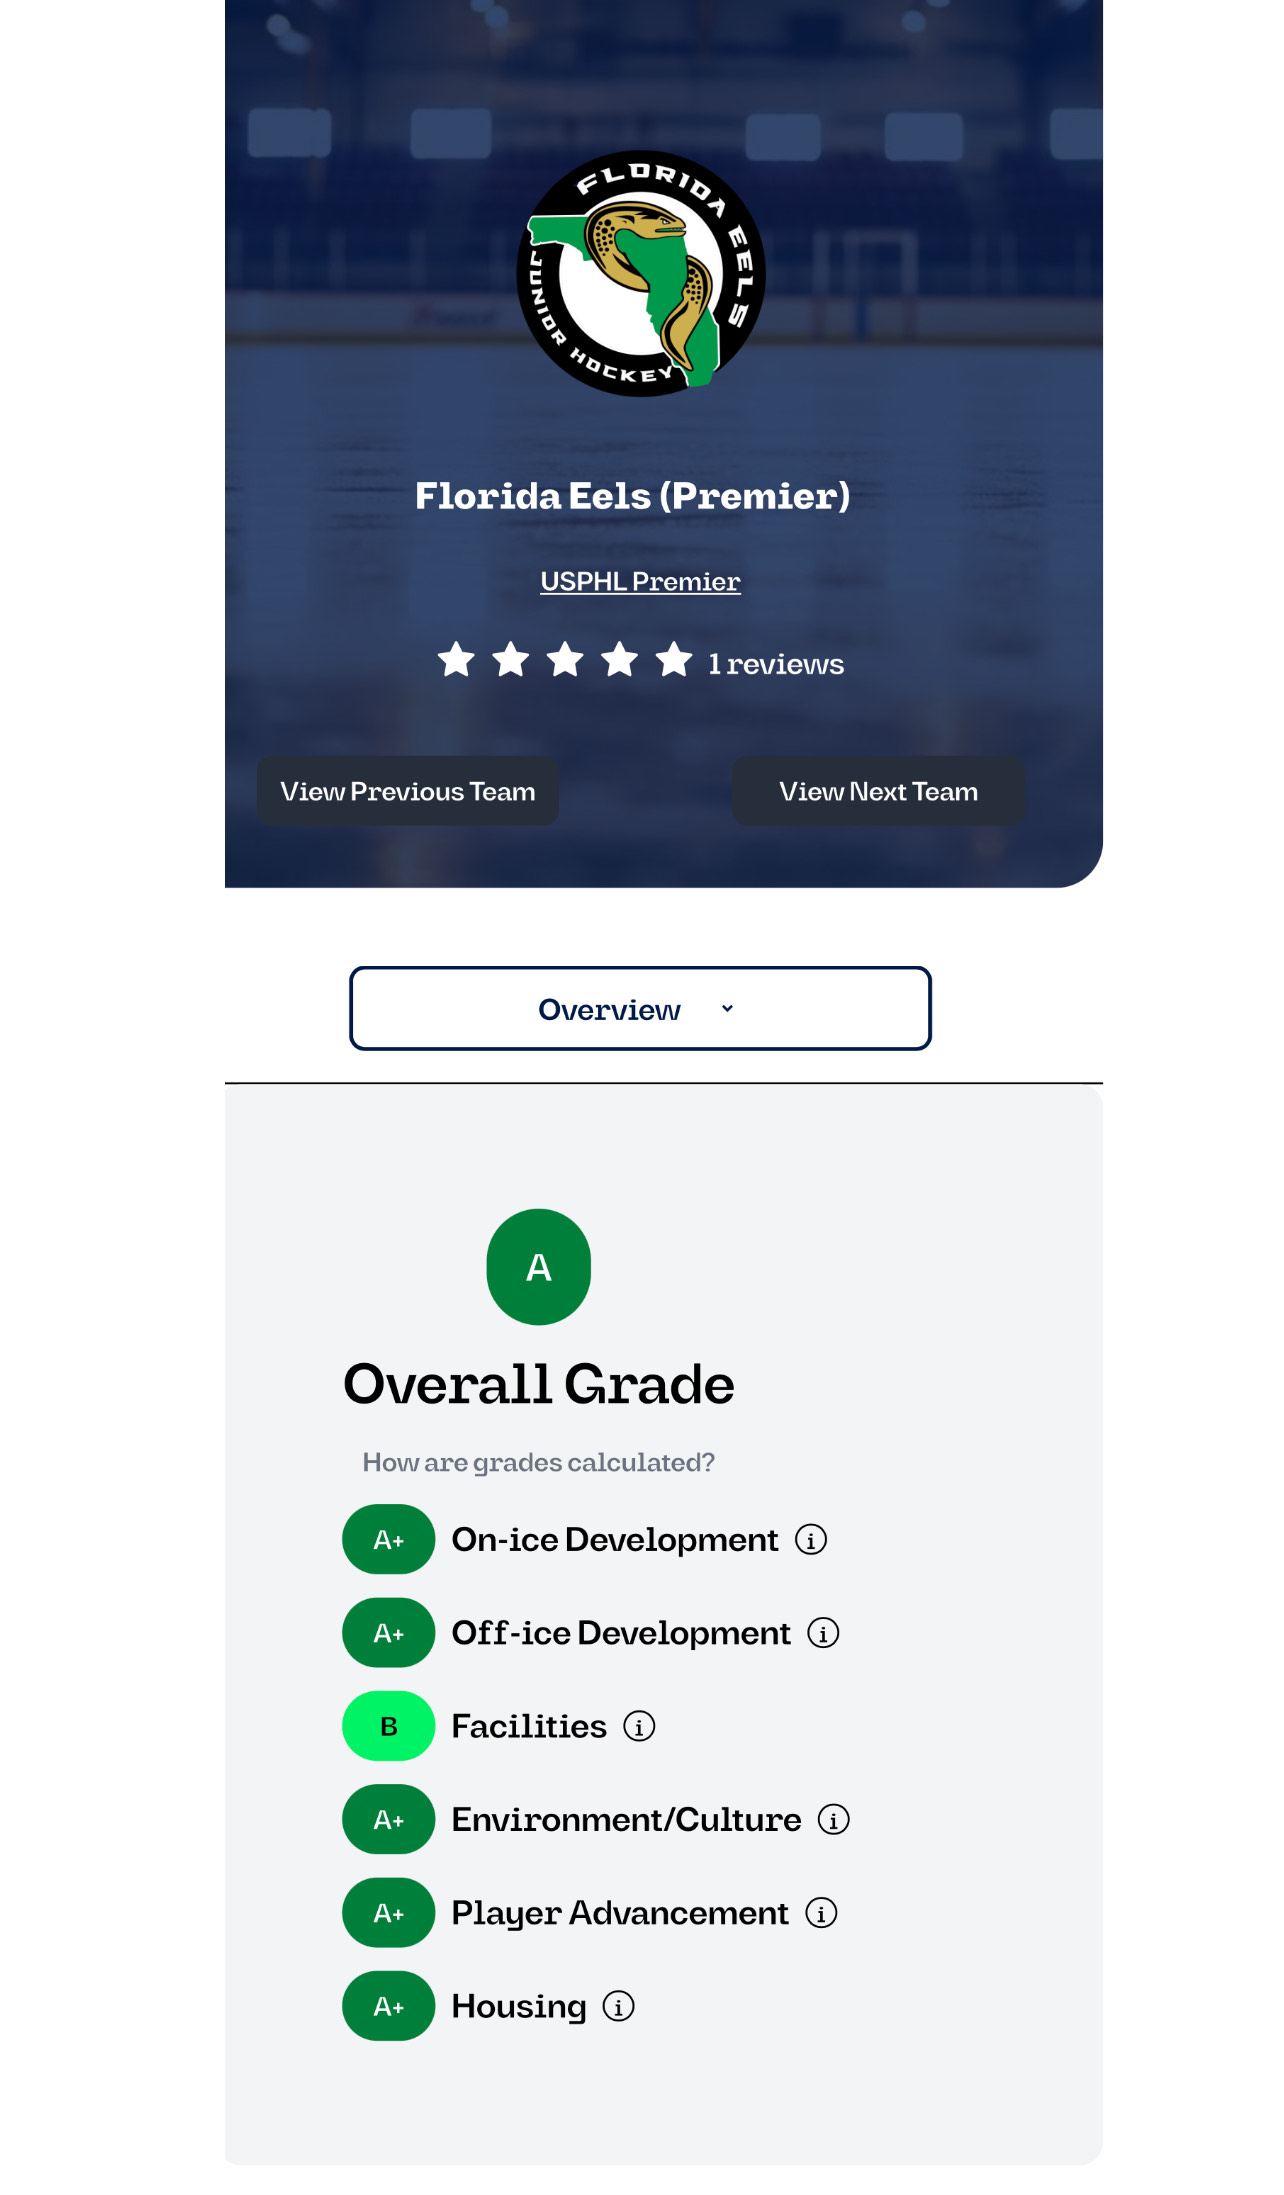Click the A+ badge beside On-ice Development
This screenshot has height=2195, width=1284.
tap(388, 1540)
